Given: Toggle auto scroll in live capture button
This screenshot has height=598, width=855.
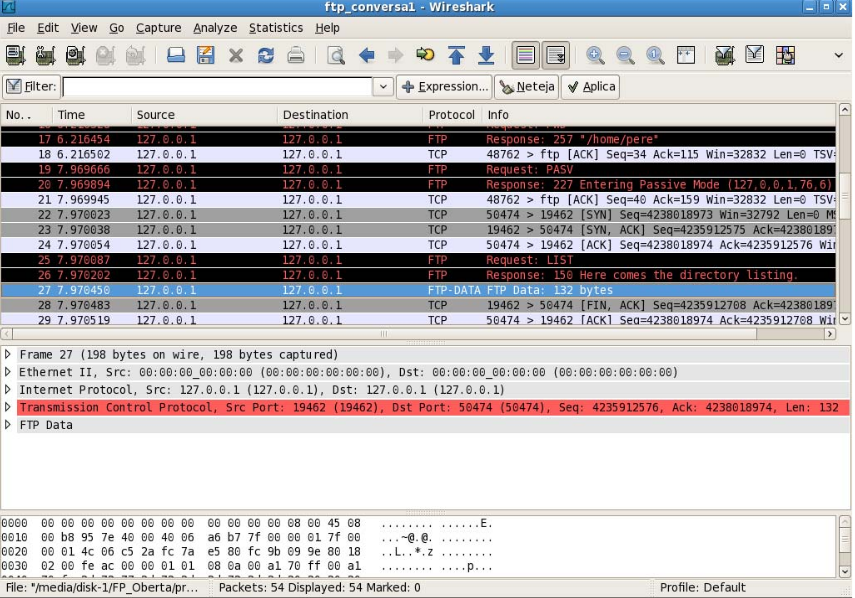Looking at the screenshot, I should click(556, 55).
